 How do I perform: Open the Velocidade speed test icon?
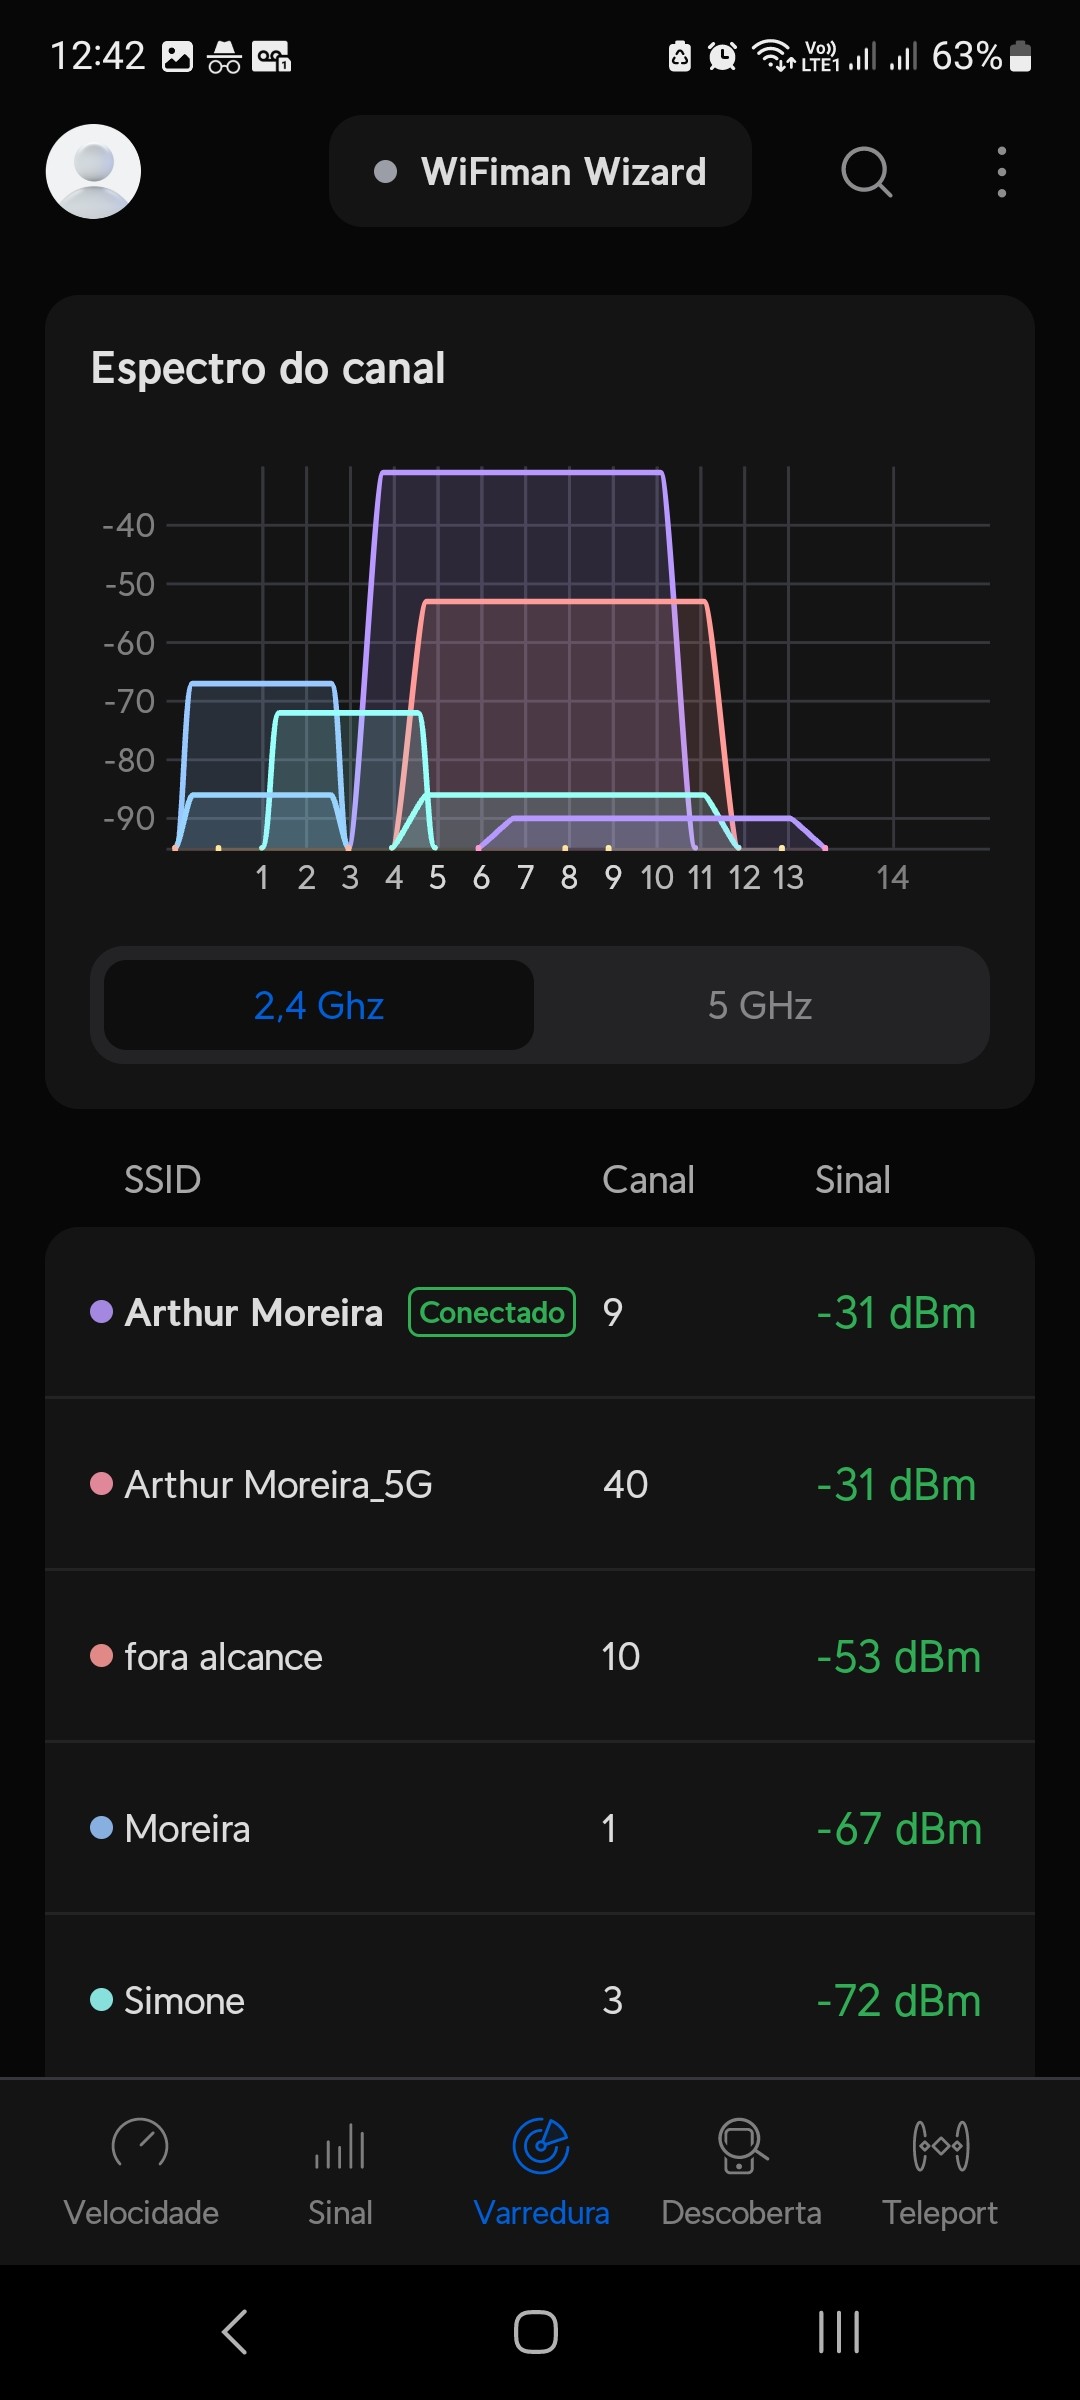coord(141,2144)
